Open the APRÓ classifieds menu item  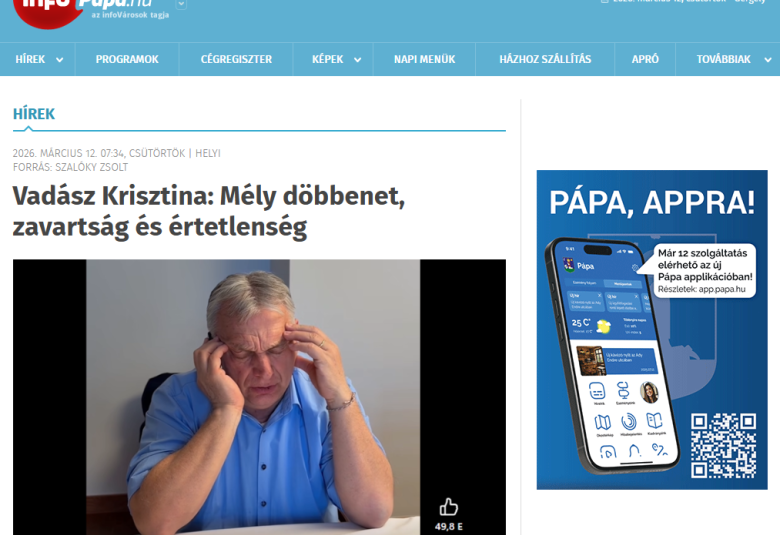[645, 59]
